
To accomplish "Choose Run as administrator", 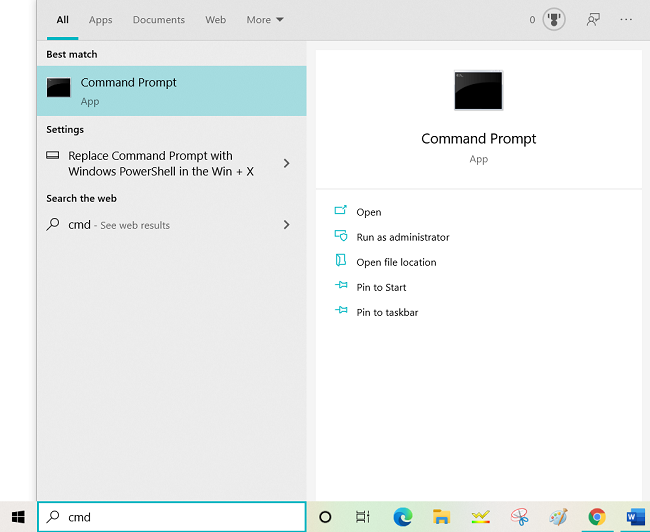I will (x=403, y=237).
